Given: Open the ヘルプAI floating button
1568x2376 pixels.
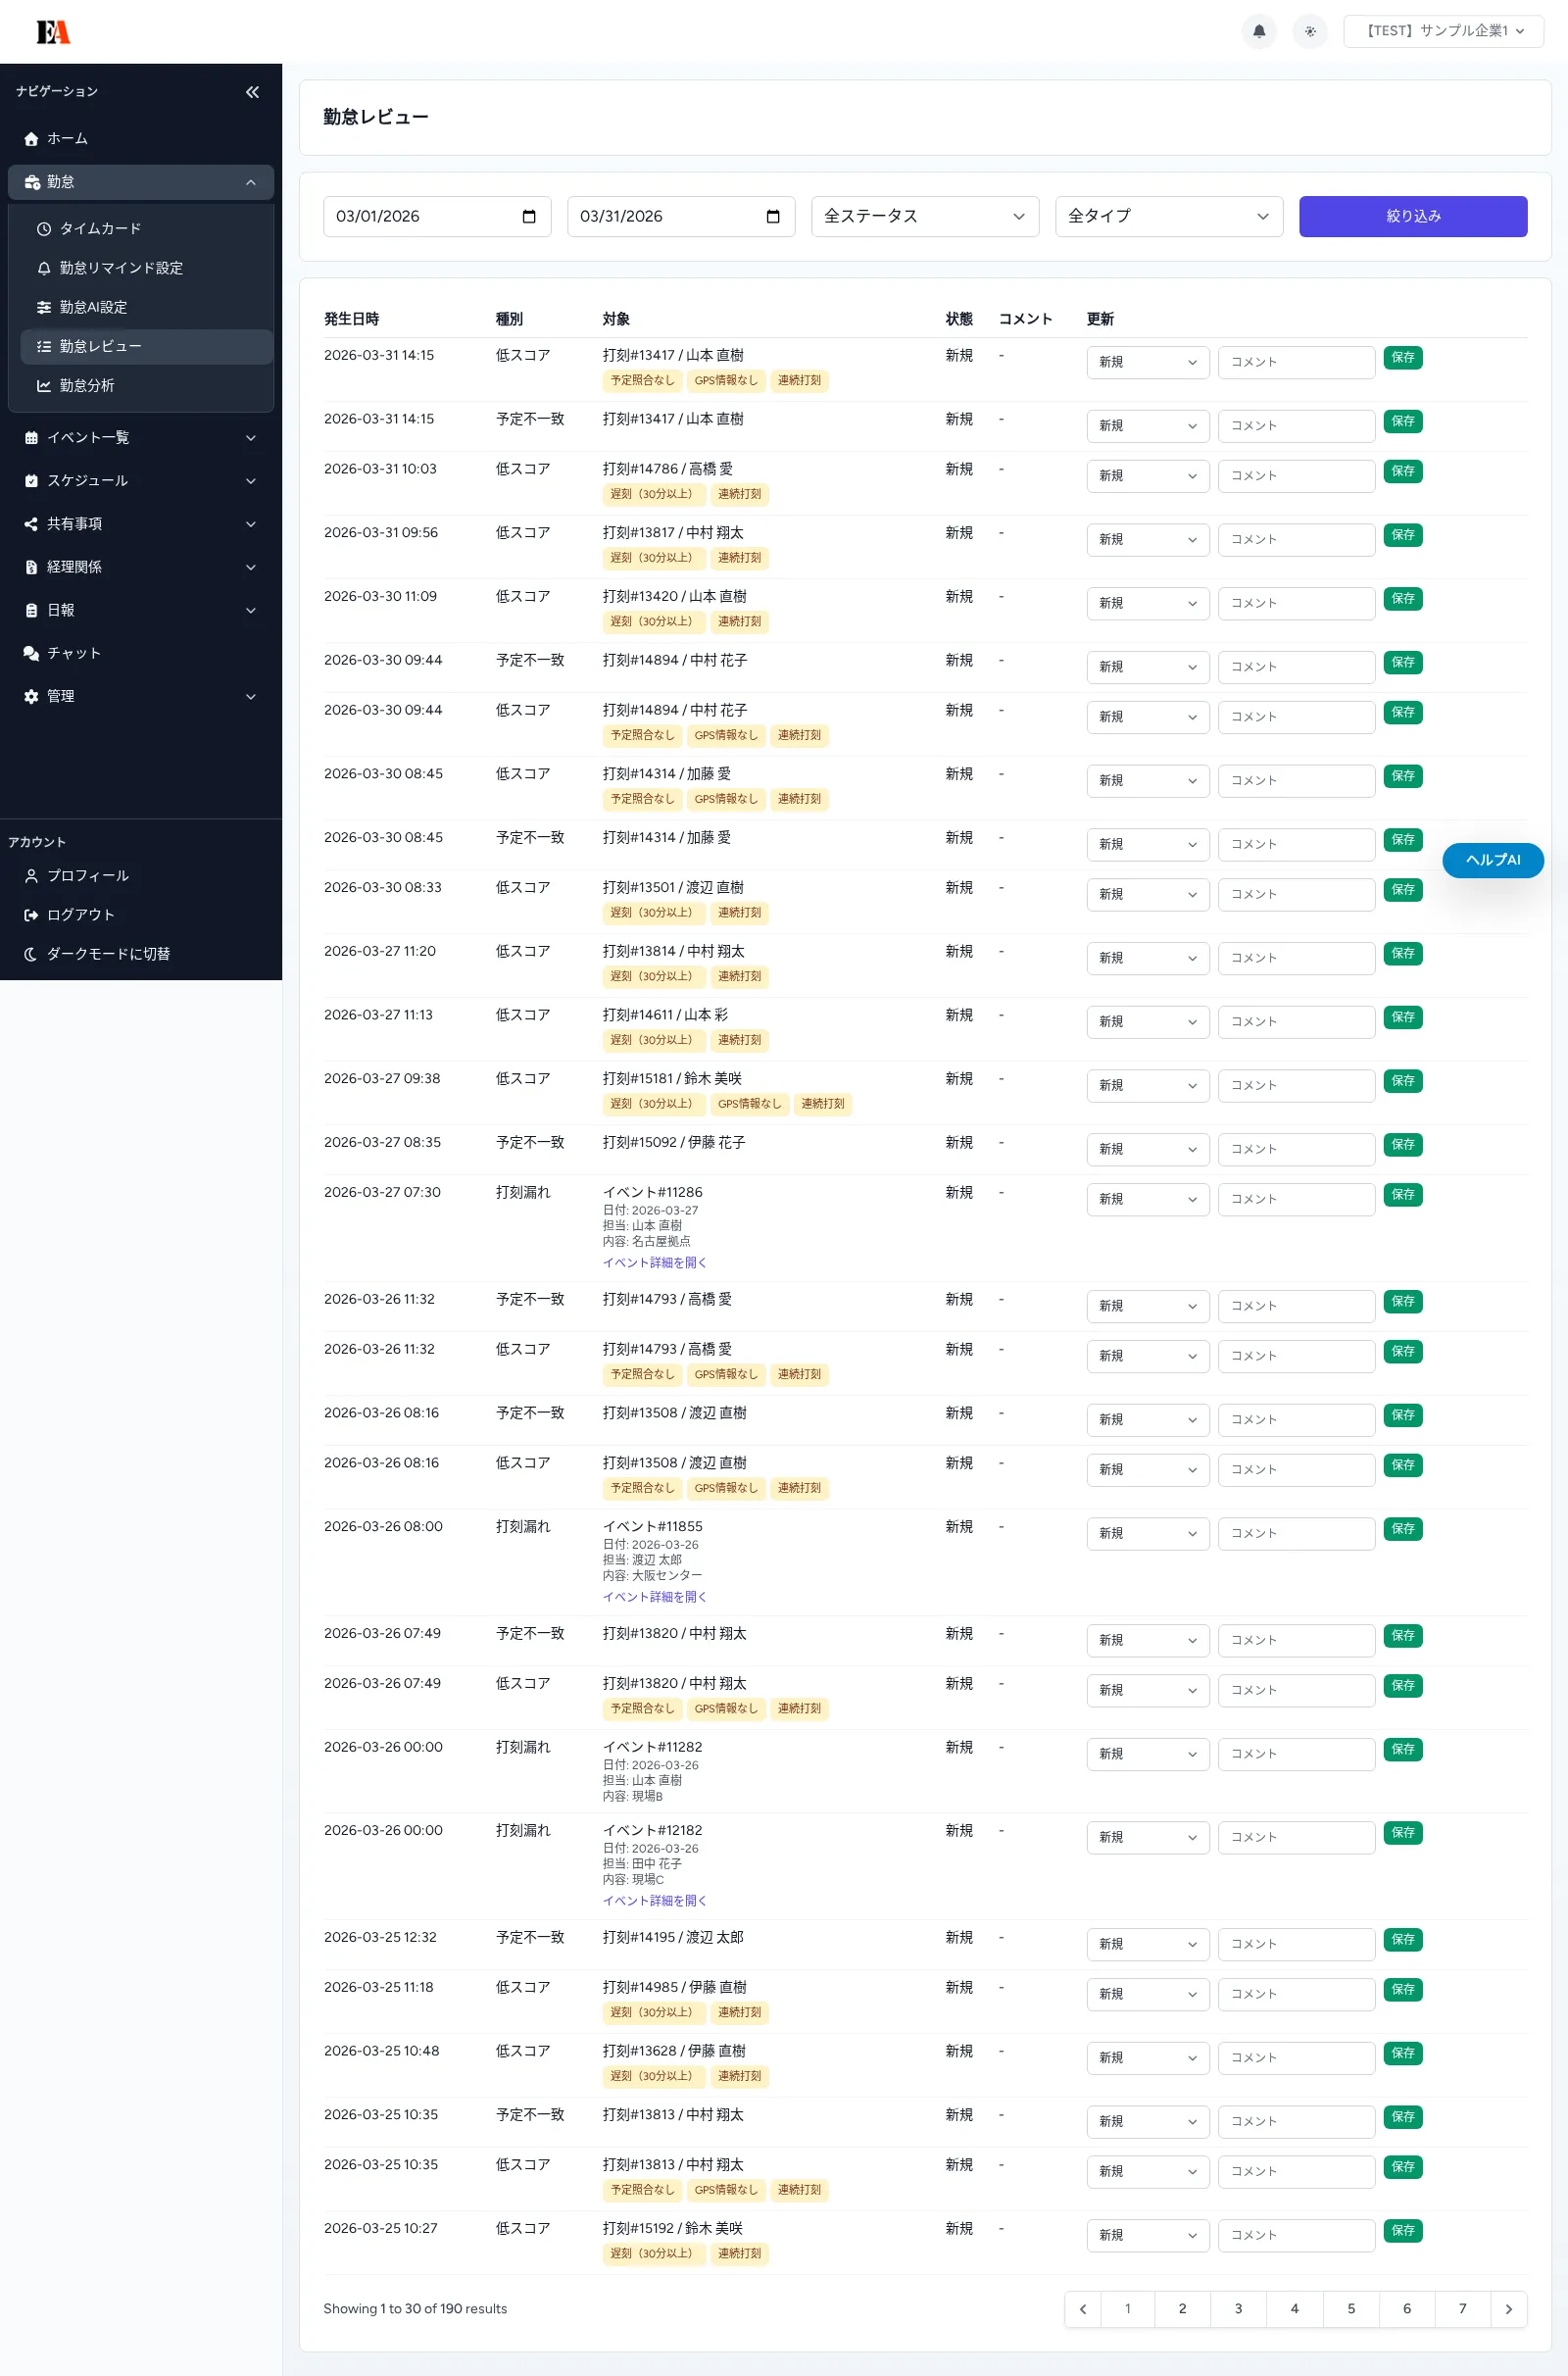Looking at the screenshot, I should [1492, 860].
